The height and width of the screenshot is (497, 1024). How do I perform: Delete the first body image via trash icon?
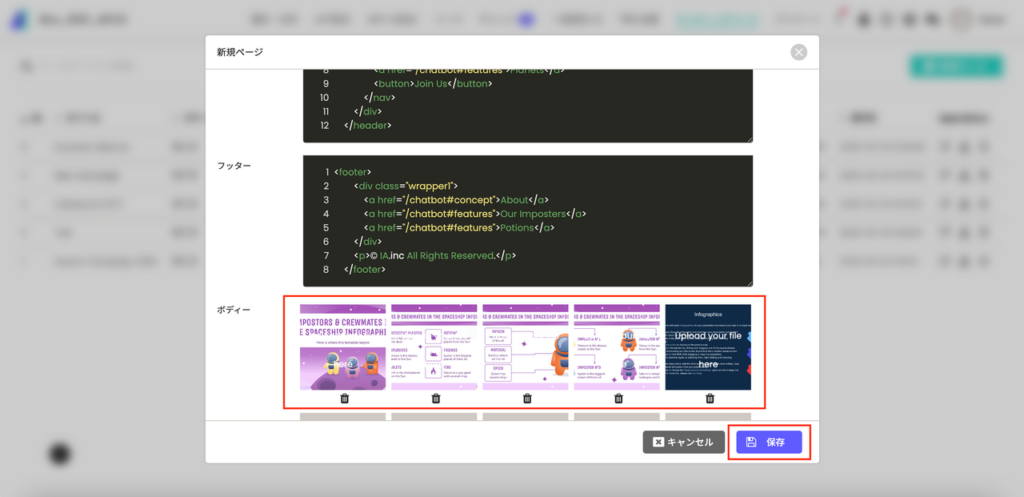pos(344,398)
